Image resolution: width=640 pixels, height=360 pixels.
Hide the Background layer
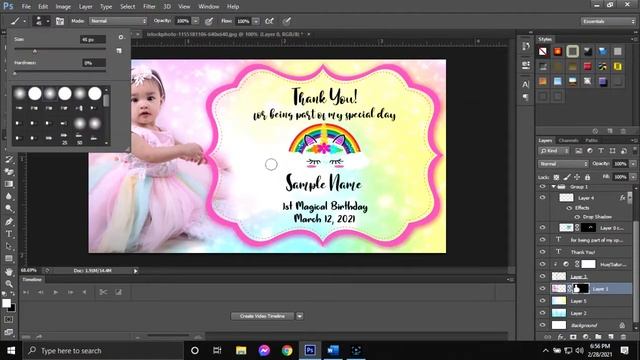point(542,325)
